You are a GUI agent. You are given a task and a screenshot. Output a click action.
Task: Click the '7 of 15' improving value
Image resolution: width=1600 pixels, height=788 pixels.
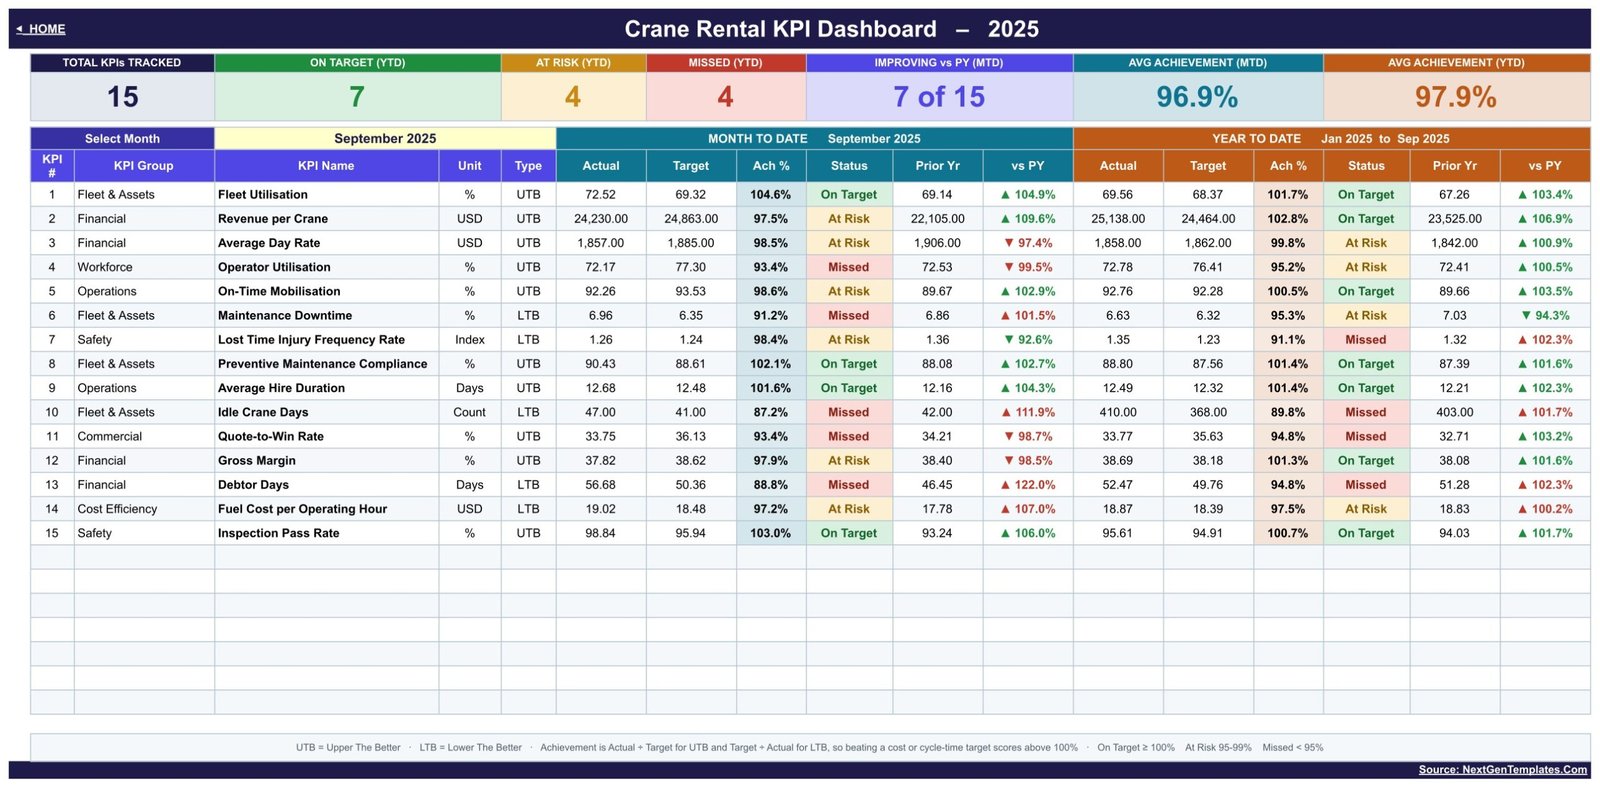coord(939,97)
